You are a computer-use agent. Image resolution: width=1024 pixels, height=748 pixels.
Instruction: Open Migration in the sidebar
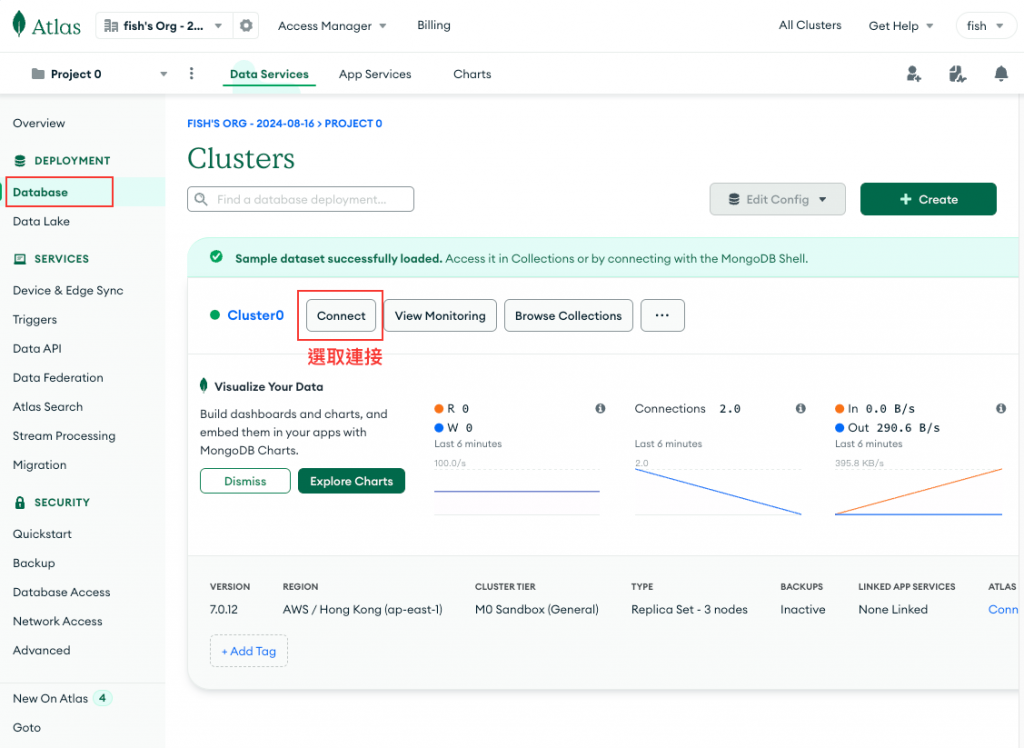tap(39, 464)
